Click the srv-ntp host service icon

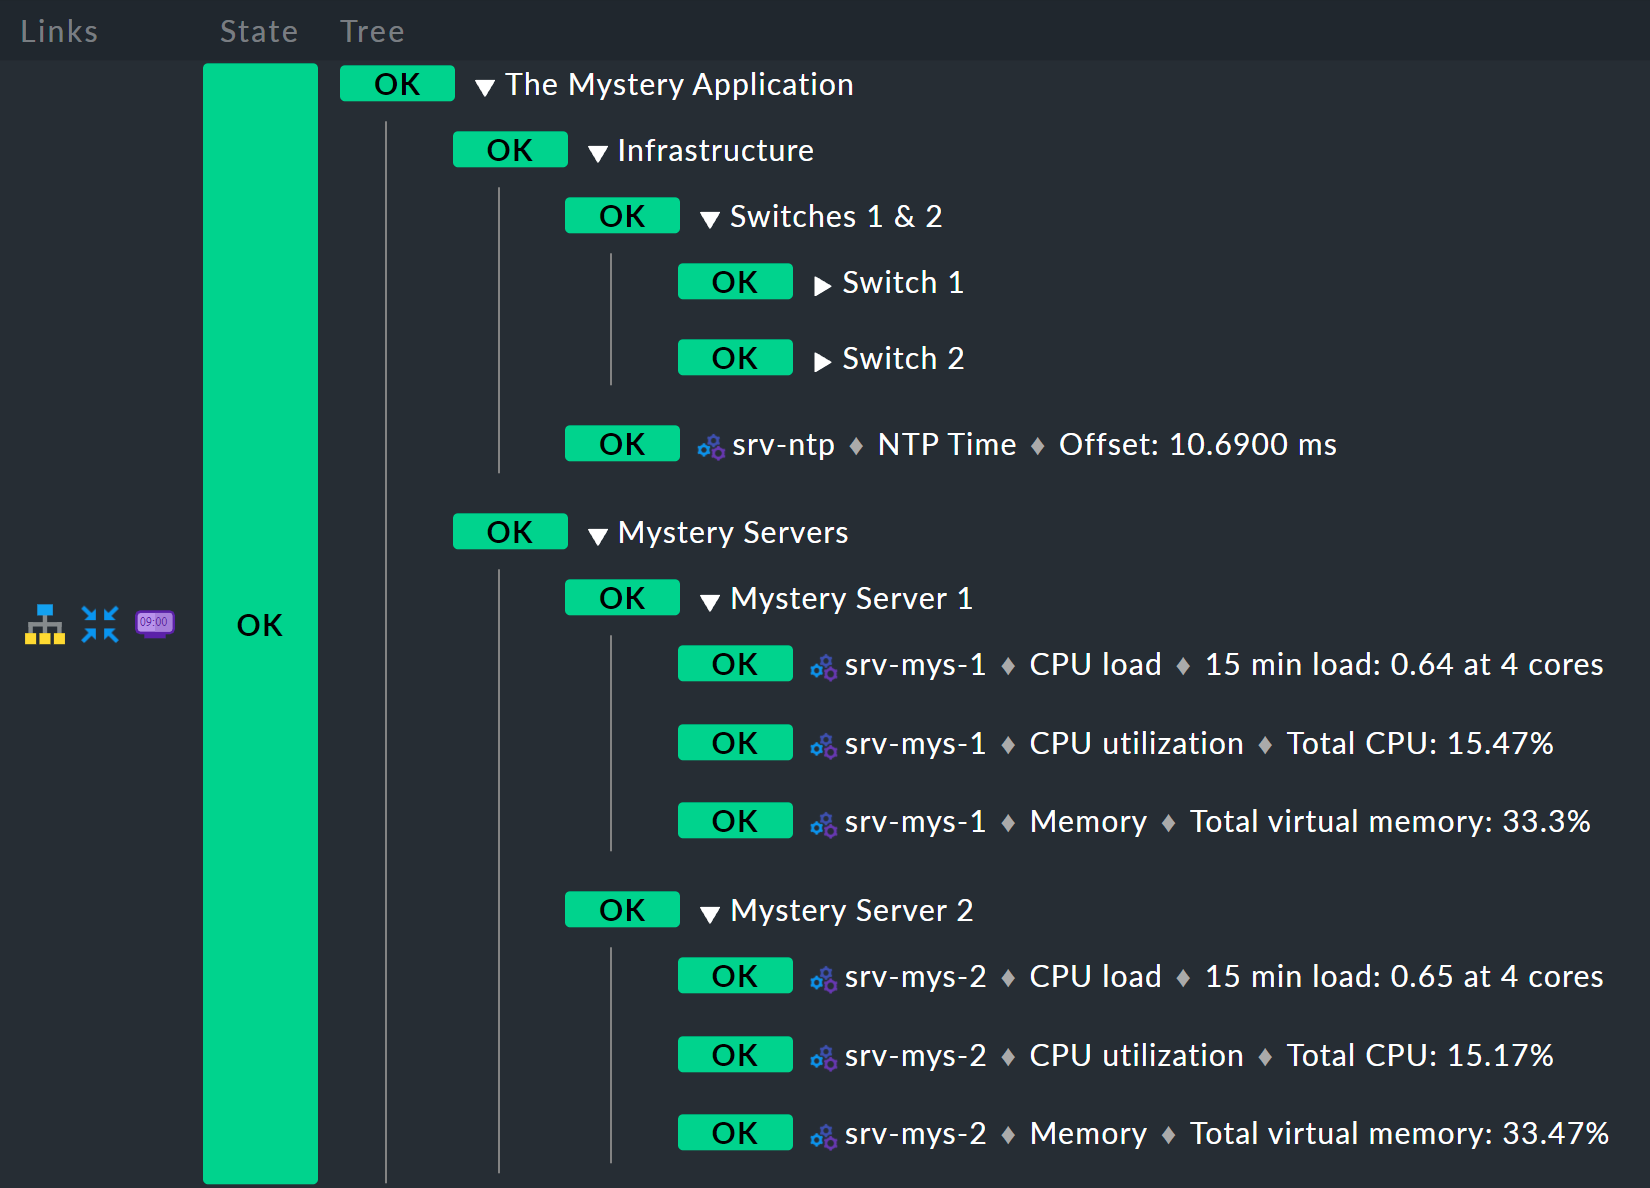(x=711, y=446)
